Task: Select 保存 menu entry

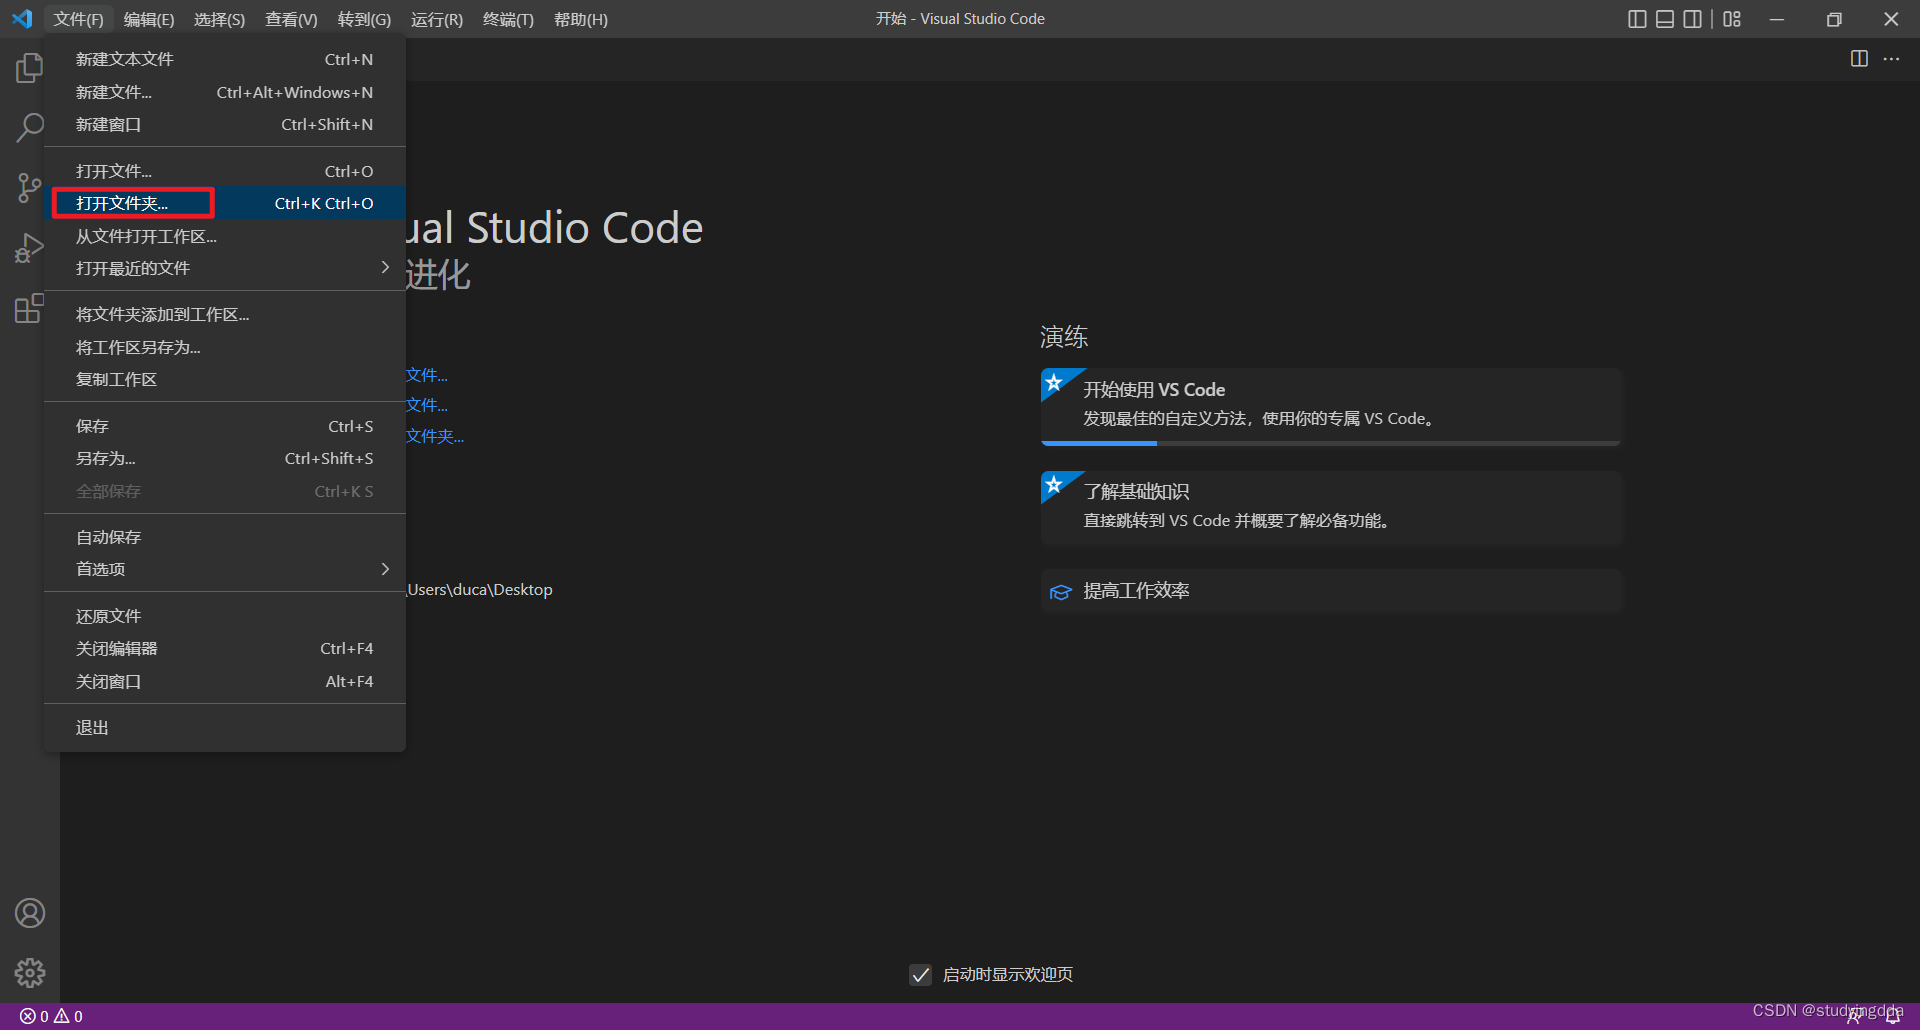Action: tap(225, 426)
